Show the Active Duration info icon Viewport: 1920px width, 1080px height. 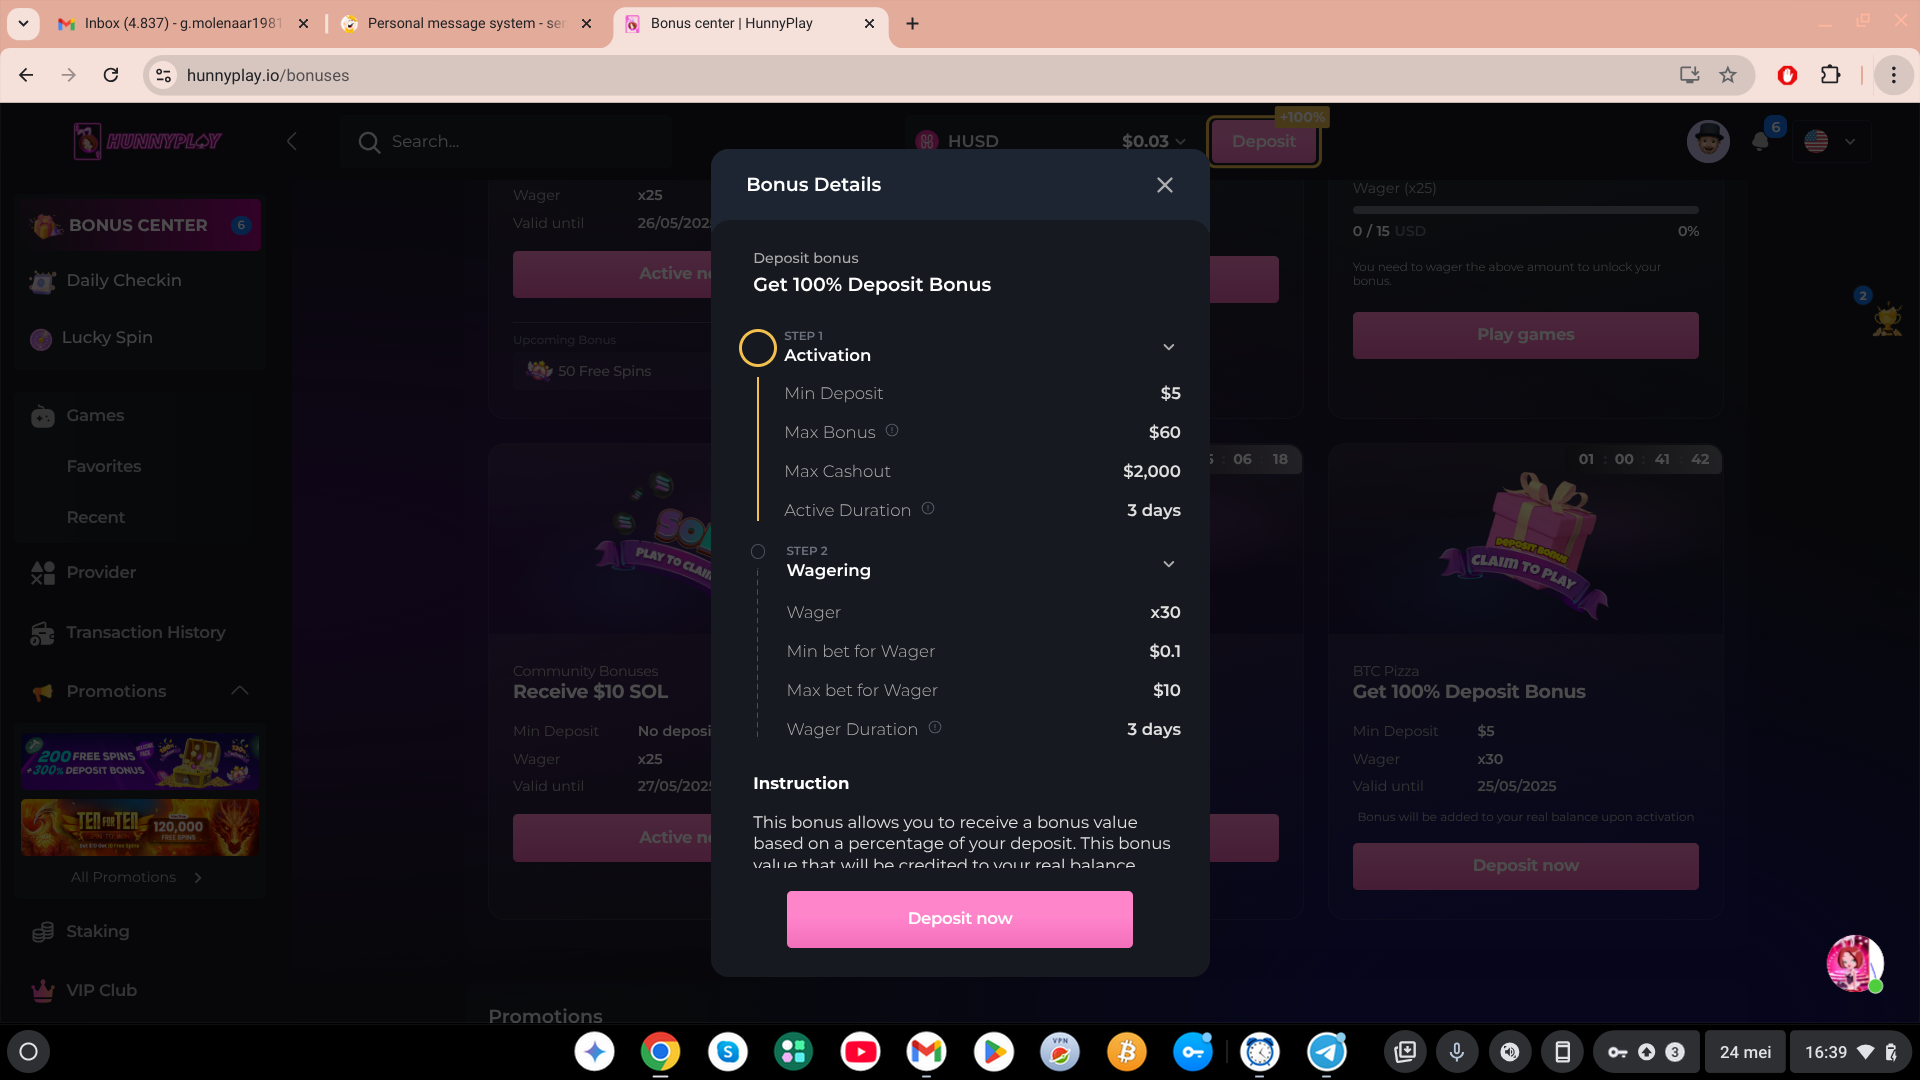[x=928, y=509]
